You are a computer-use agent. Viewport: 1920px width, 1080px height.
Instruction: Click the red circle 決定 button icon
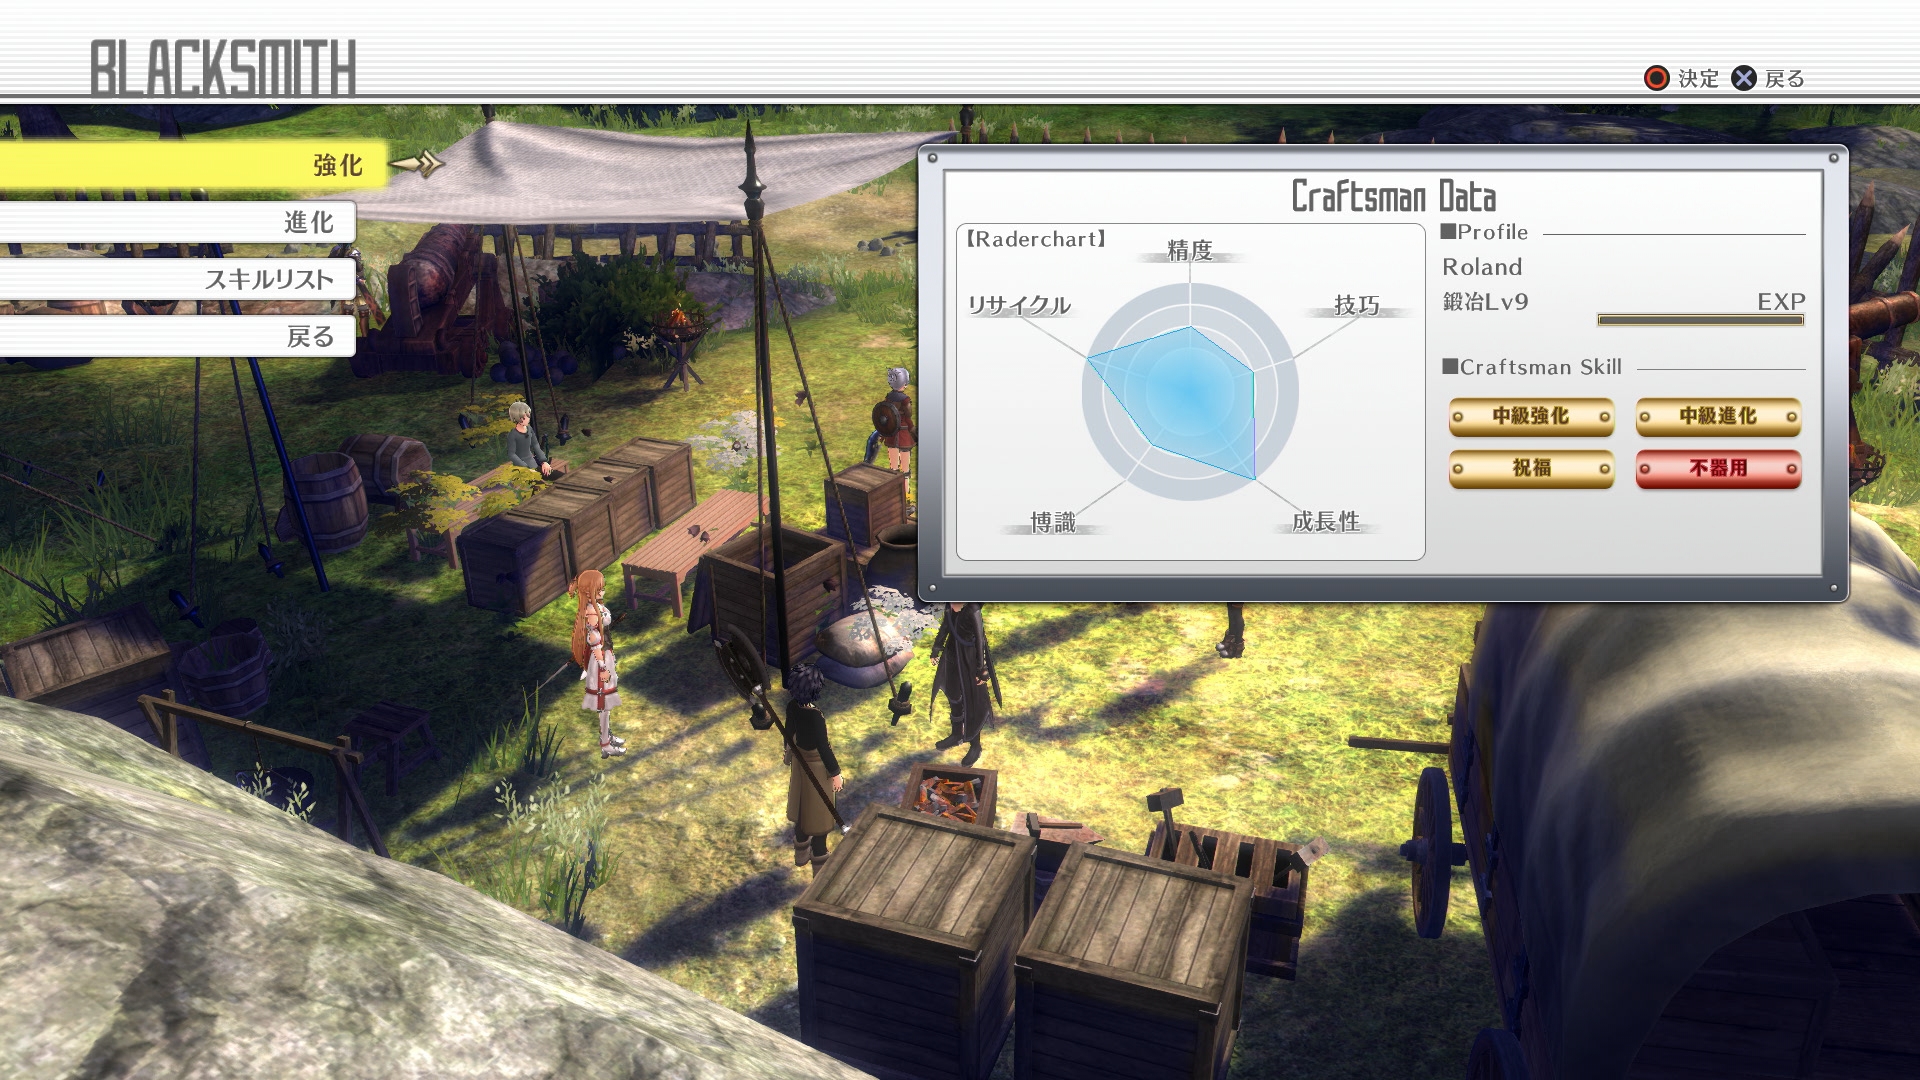[1656, 78]
